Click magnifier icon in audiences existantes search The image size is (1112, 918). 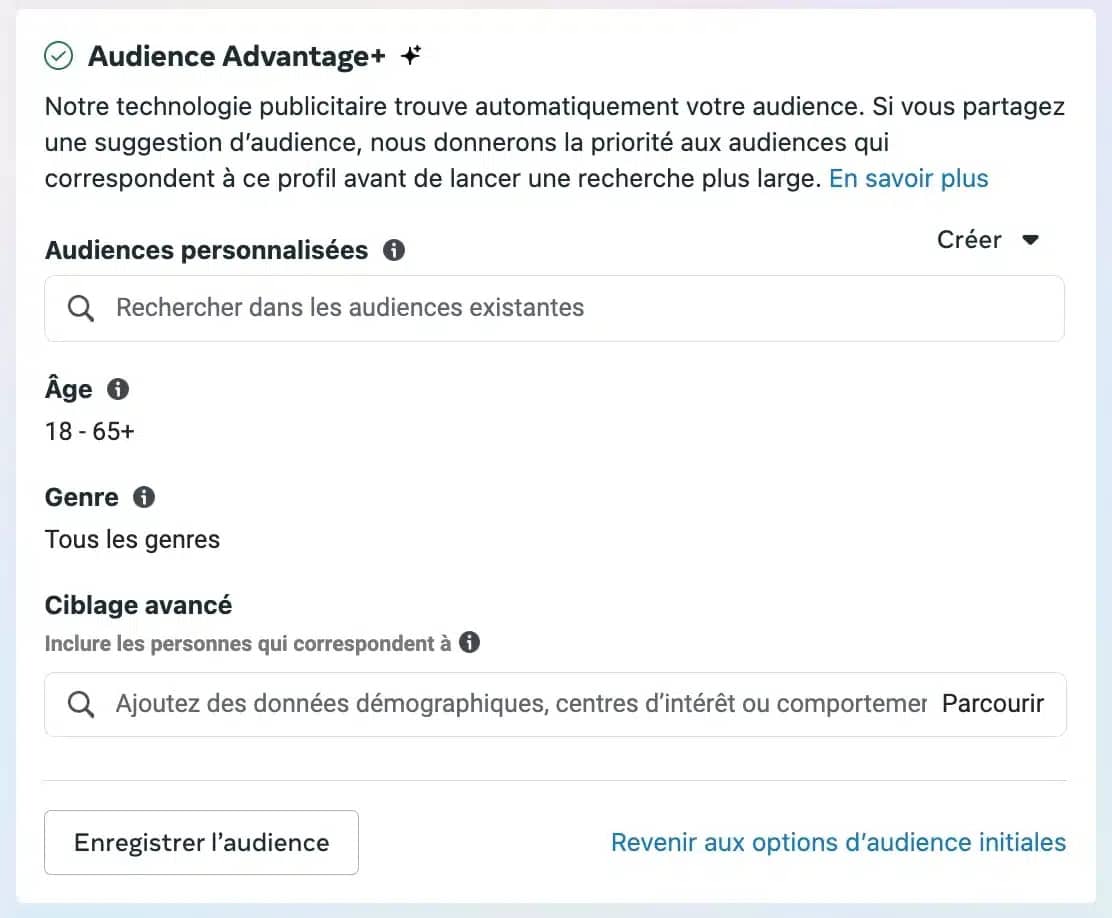(x=80, y=308)
